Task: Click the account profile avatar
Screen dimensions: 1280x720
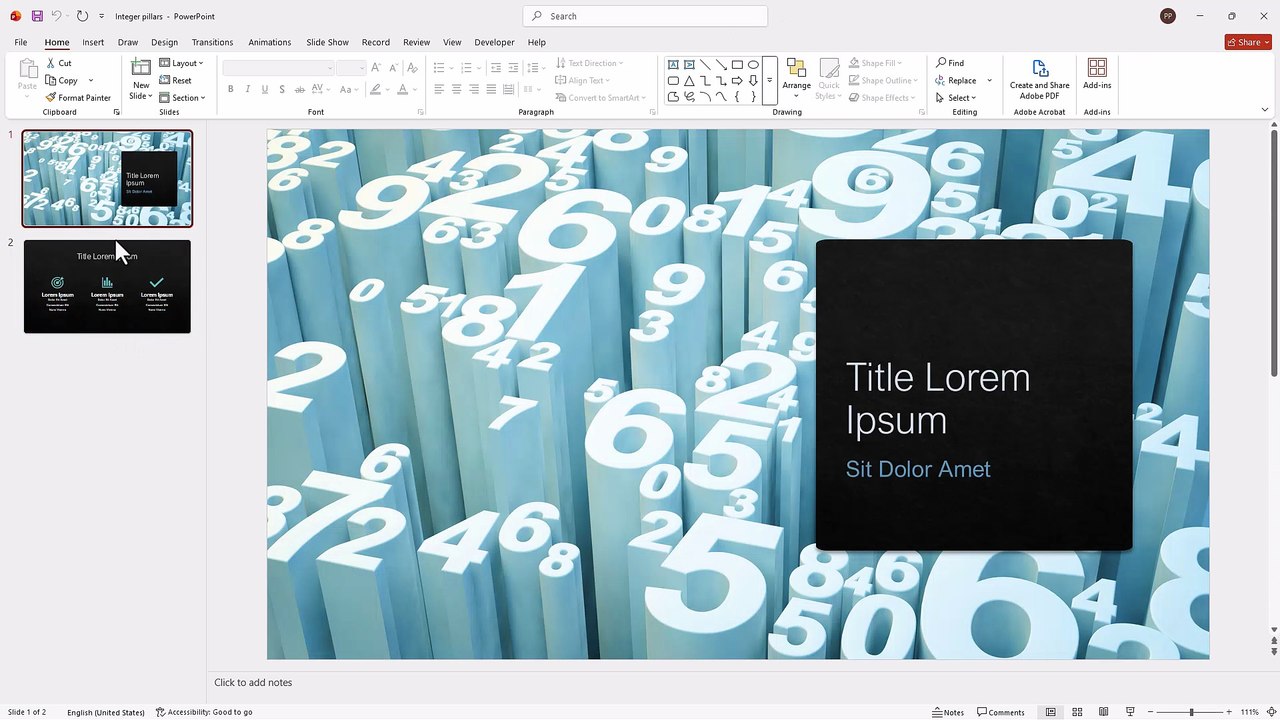Action: point(1168,16)
